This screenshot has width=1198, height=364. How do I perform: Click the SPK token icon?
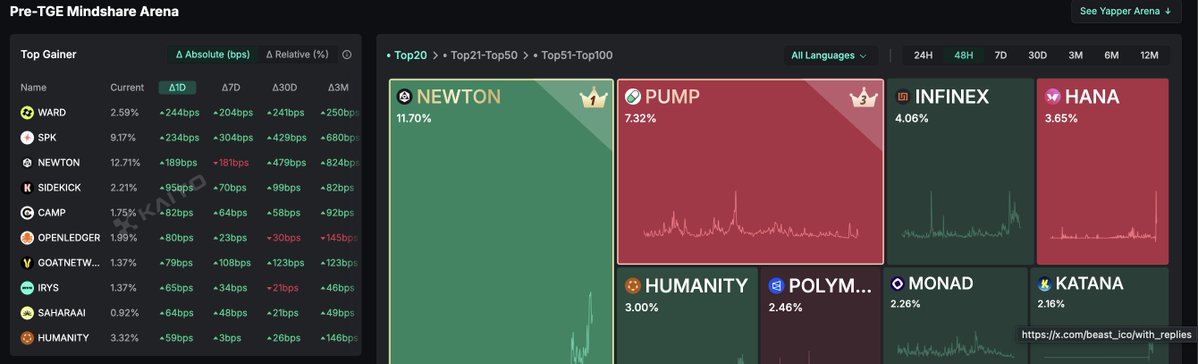click(x=27, y=138)
